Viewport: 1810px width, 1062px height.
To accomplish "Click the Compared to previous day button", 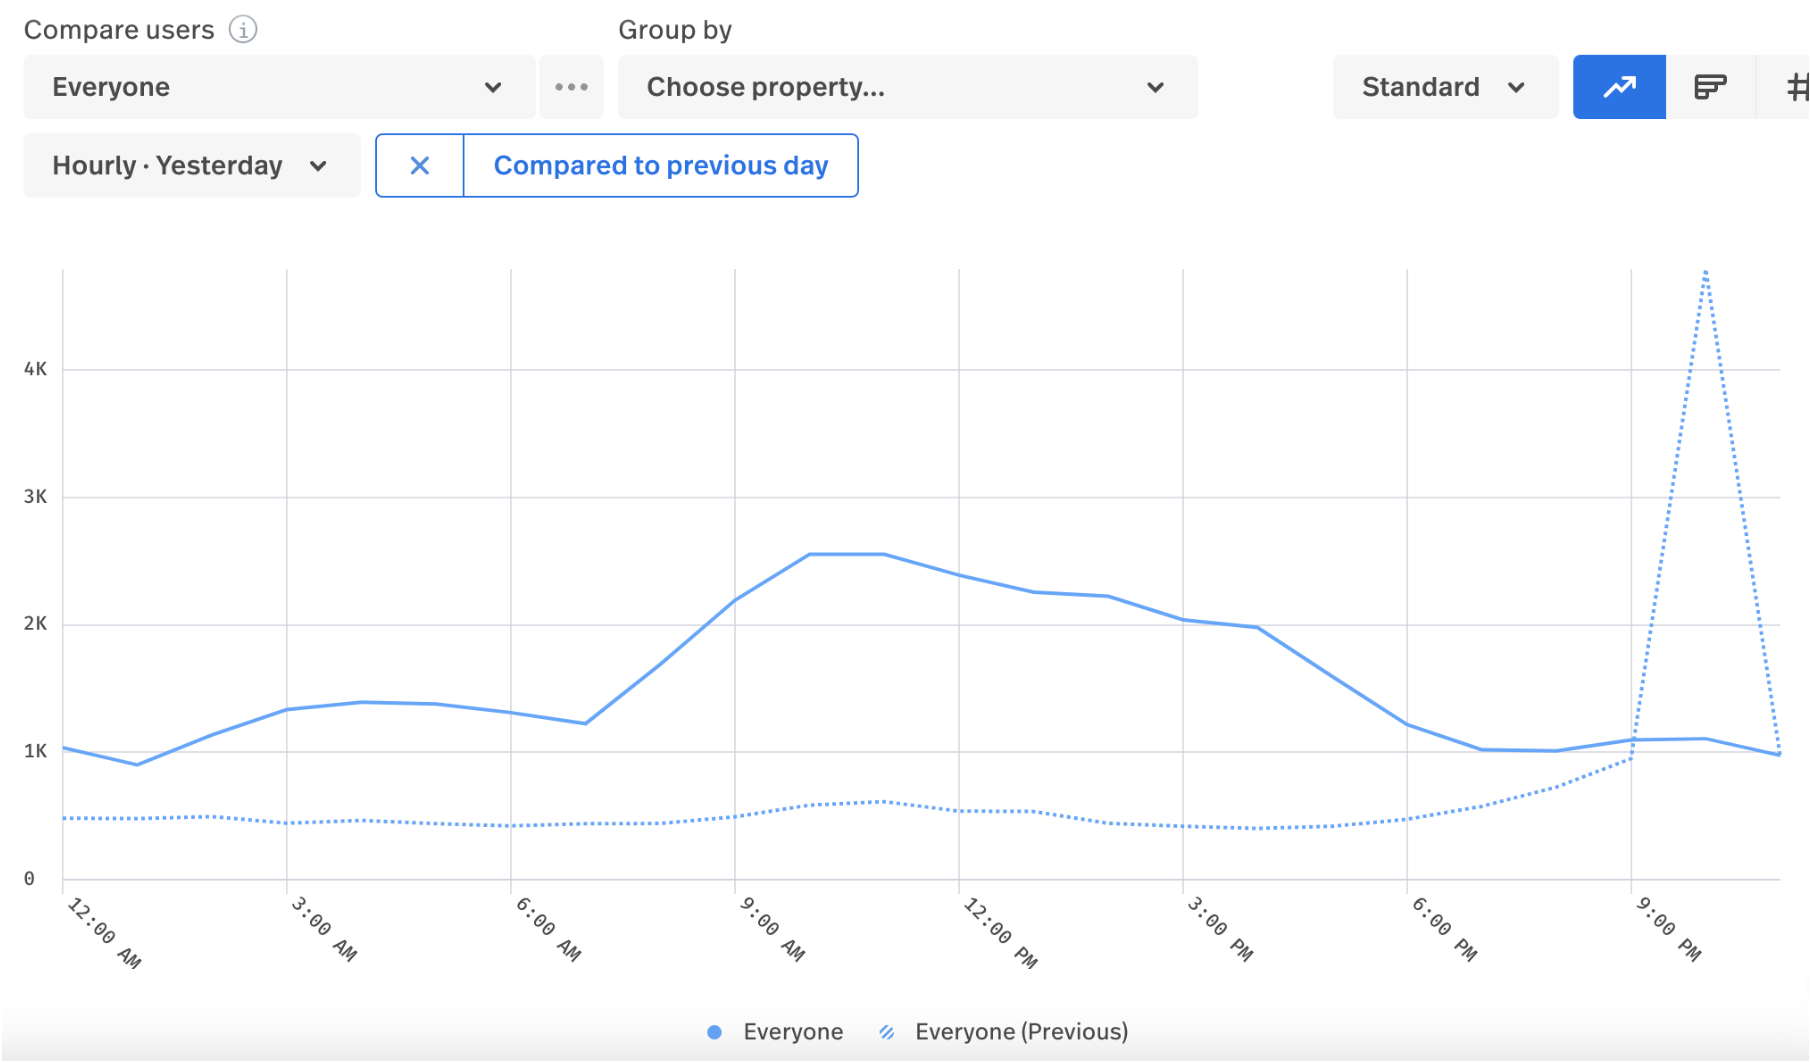I will 660,166.
